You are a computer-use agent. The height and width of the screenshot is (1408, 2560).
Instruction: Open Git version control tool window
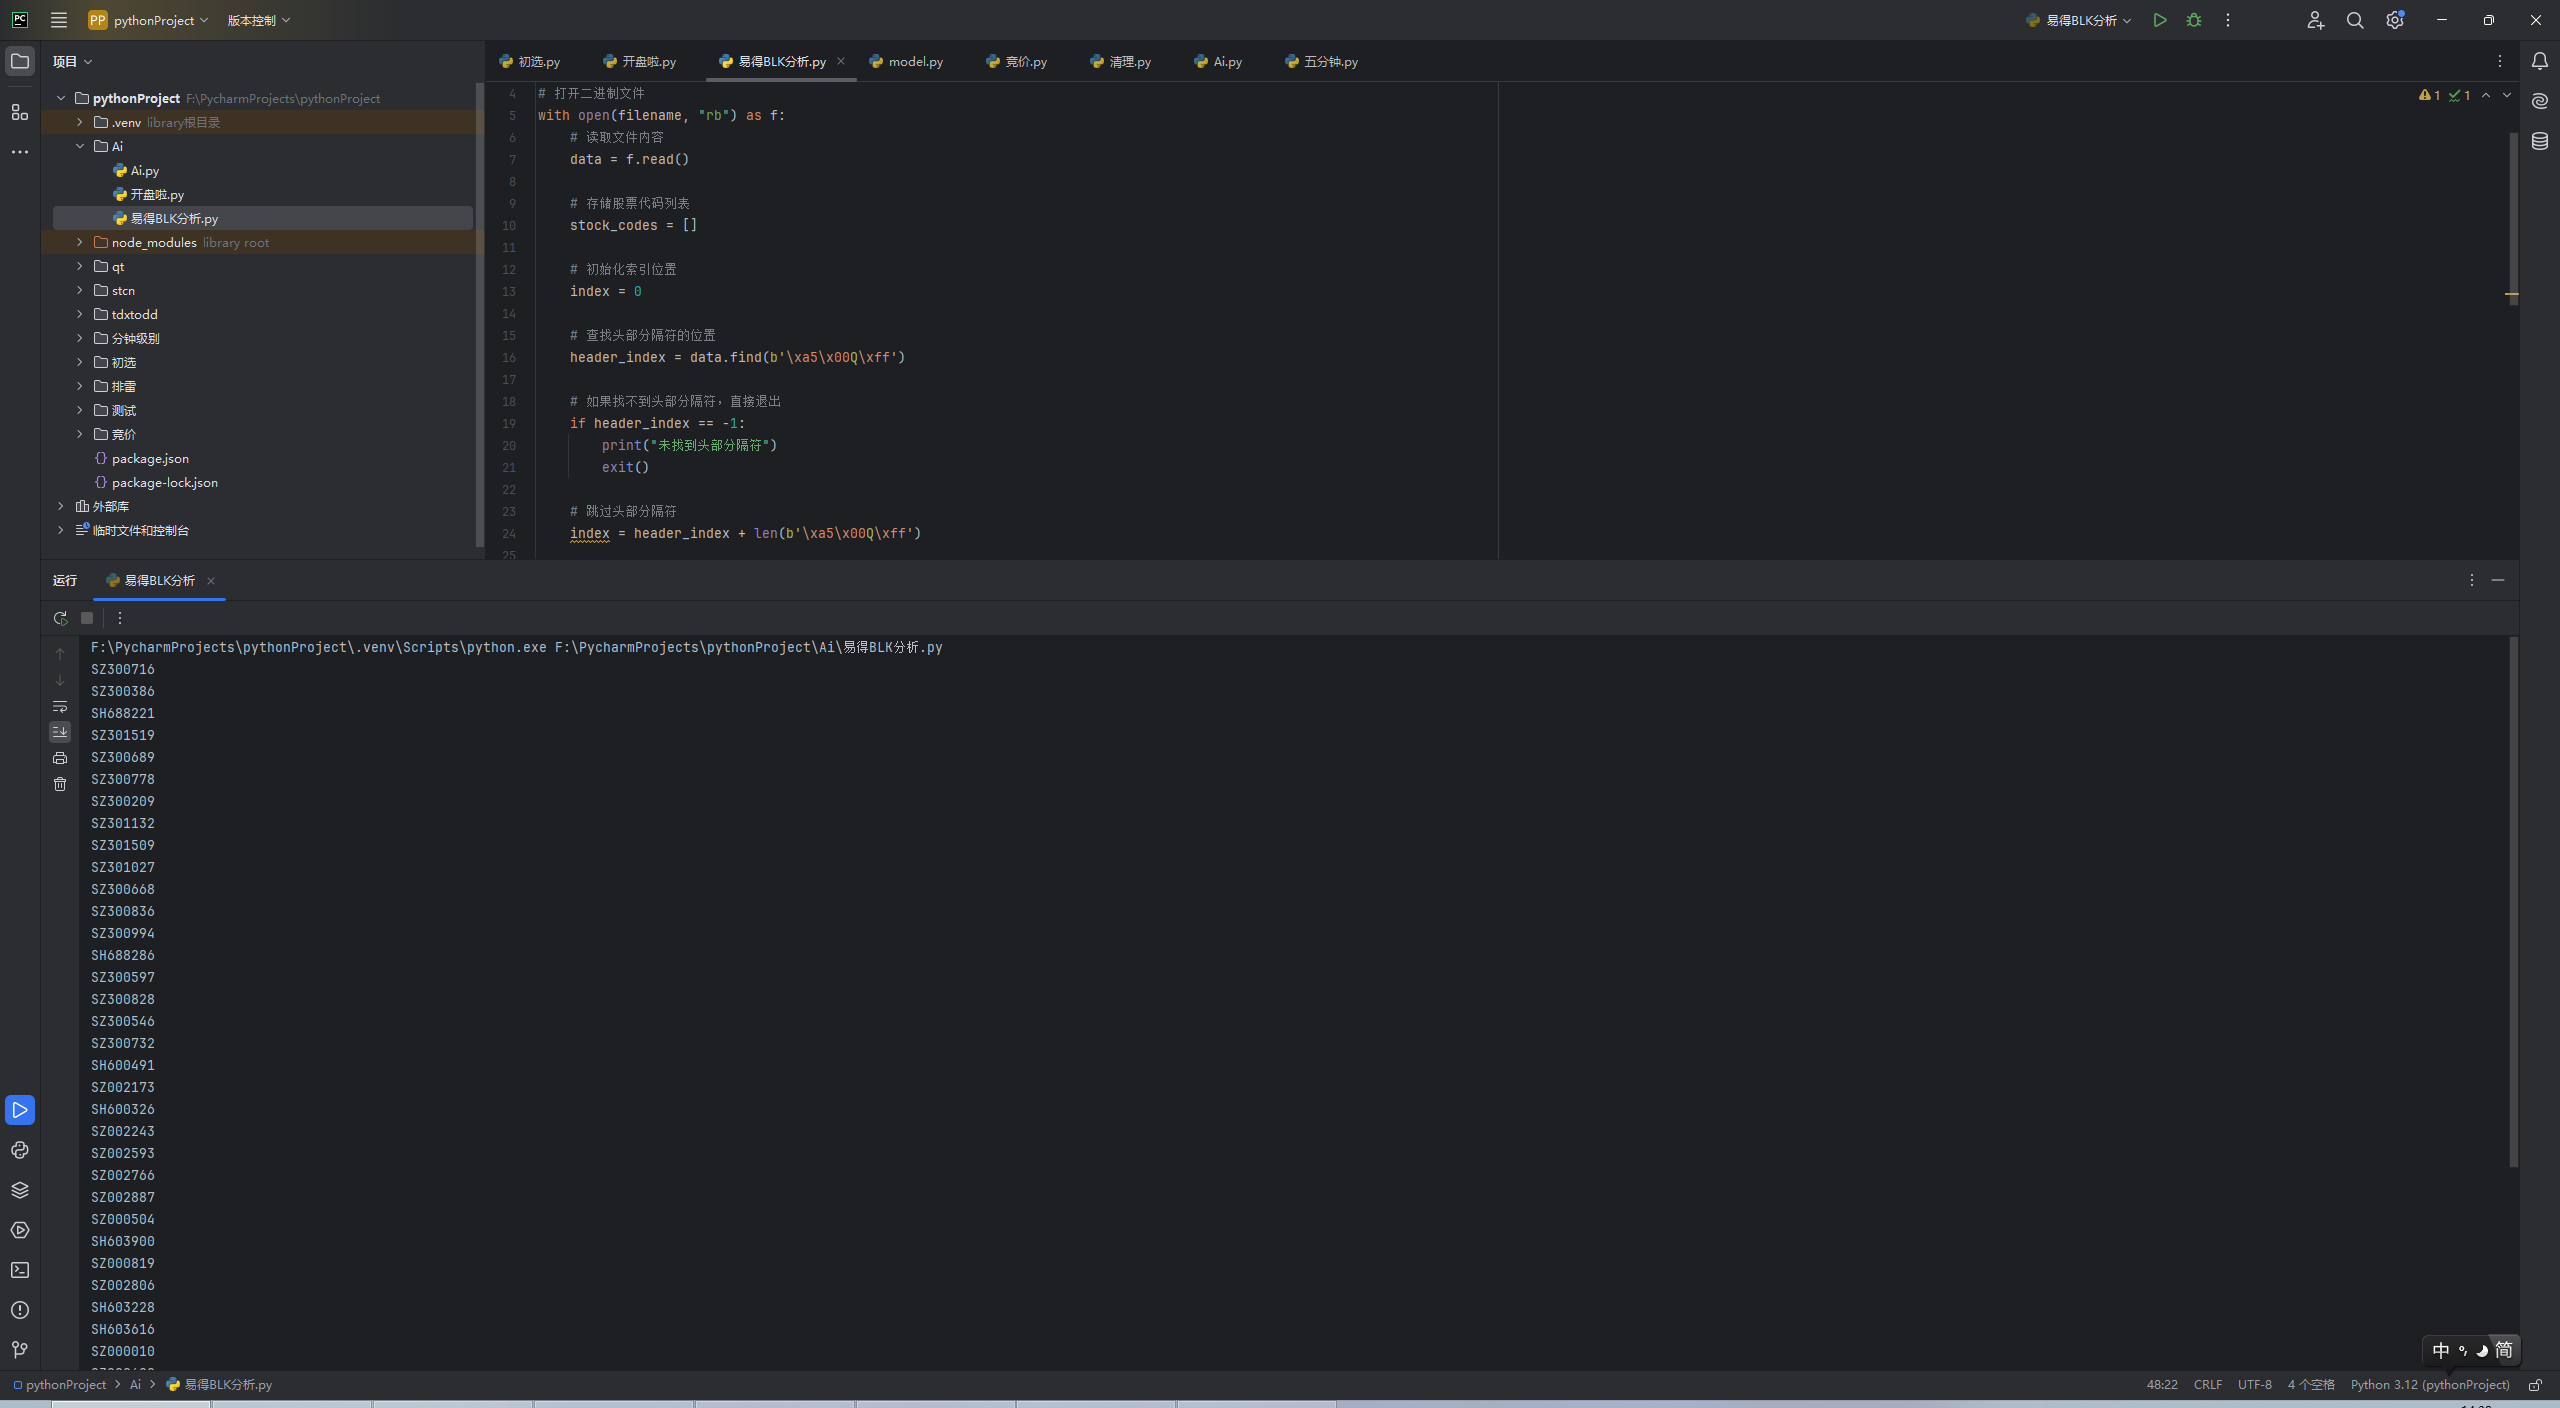pyautogui.click(x=19, y=1350)
